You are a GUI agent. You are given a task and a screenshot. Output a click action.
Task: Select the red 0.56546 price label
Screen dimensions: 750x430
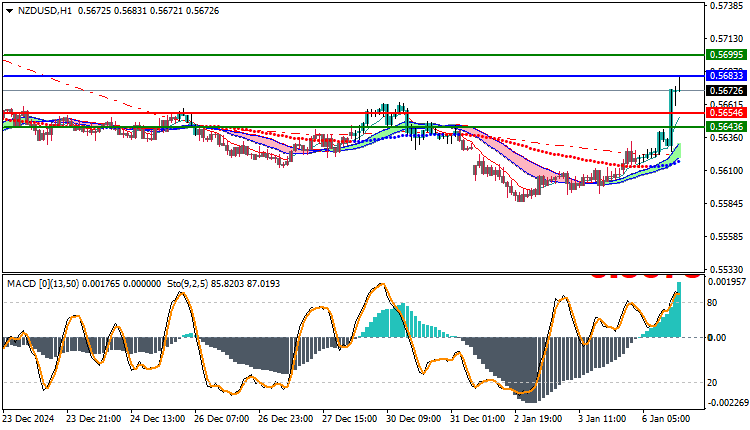pyautogui.click(x=726, y=113)
